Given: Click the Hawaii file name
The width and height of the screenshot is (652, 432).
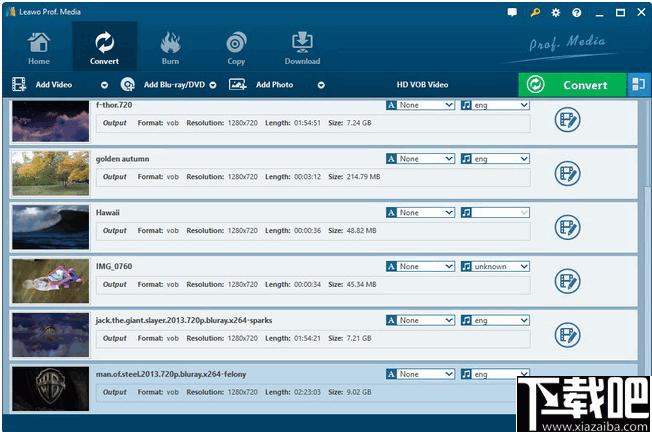Looking at the screenshot, I should pos(108,212).
